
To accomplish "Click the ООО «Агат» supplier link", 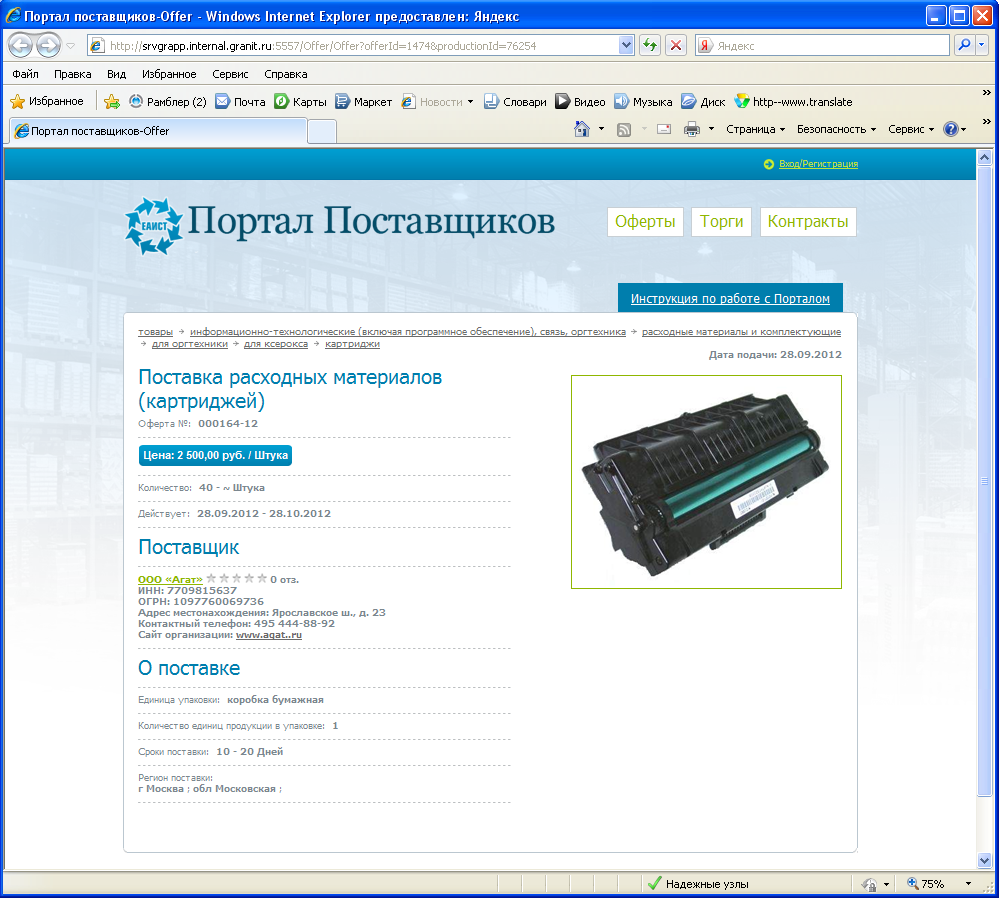I will click(x=170, y=579).
